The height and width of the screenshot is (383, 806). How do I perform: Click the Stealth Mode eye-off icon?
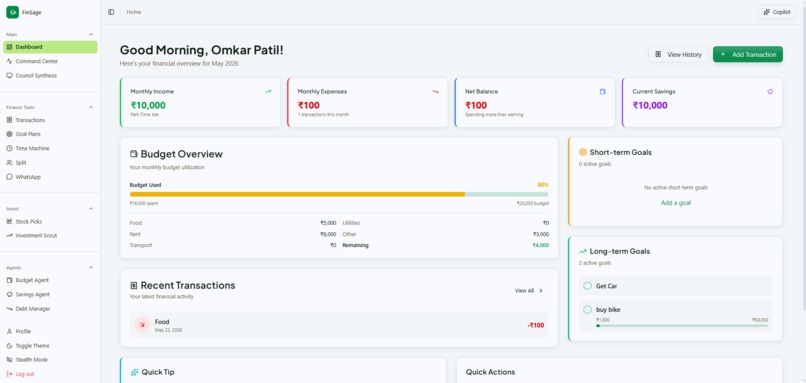pos(9,360)
